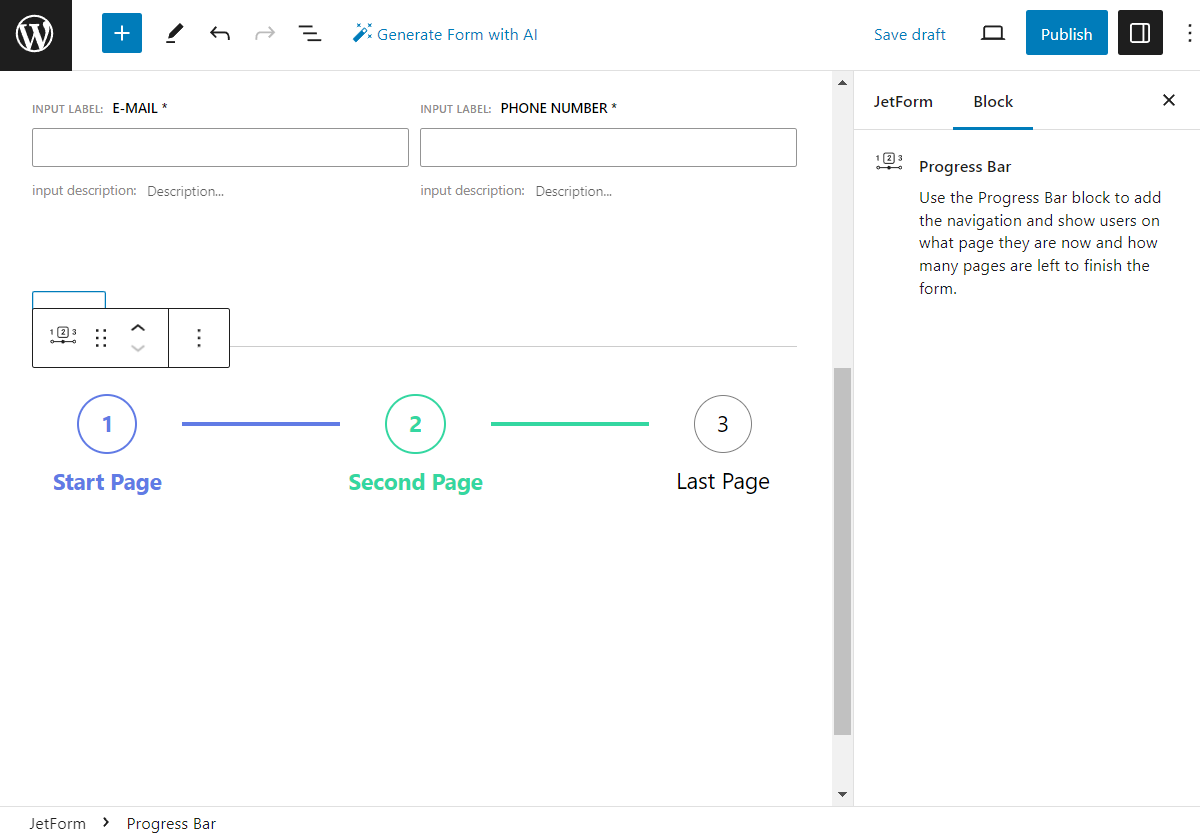Toggle the block inserter plus button

pyautogui.click(x=122, y=34)
